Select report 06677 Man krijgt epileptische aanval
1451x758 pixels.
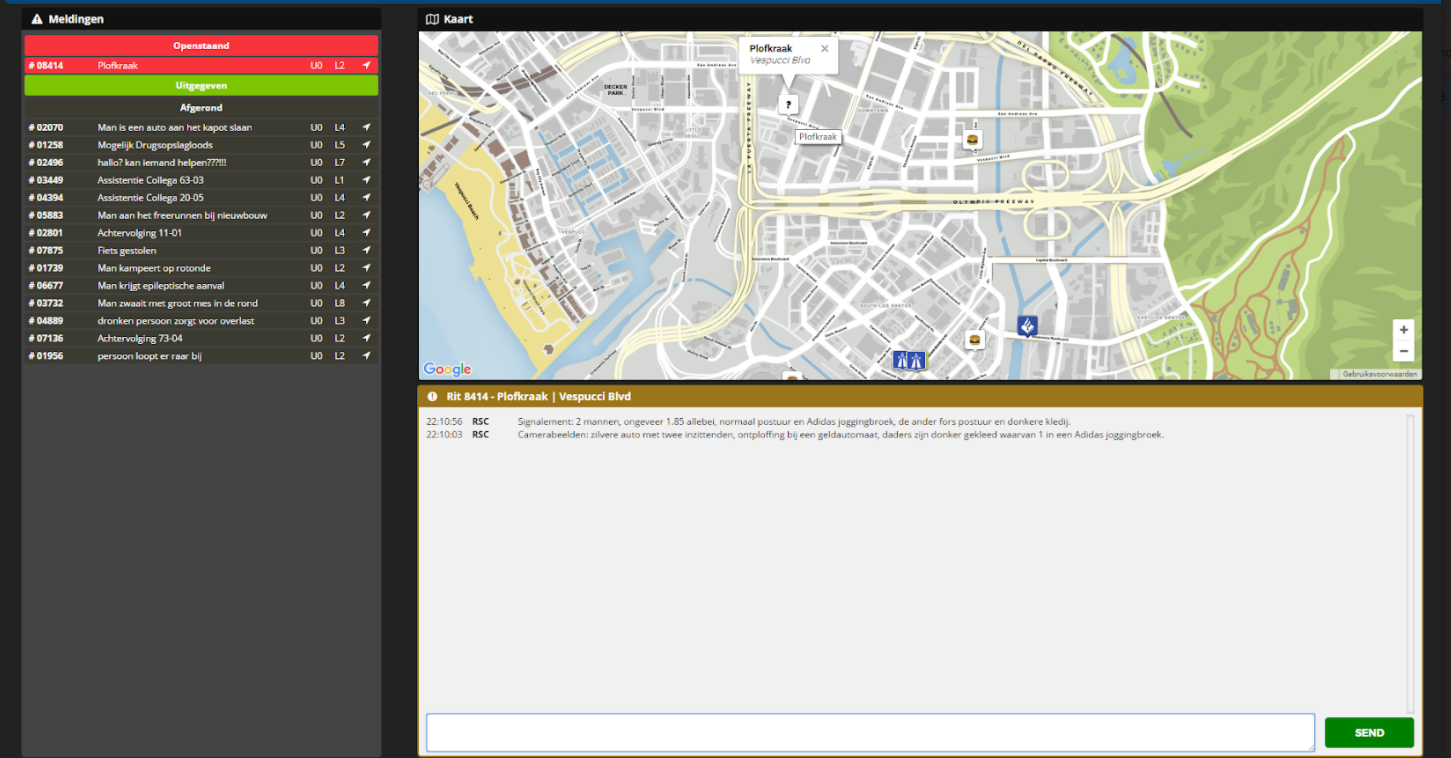(x=160, y=286)
